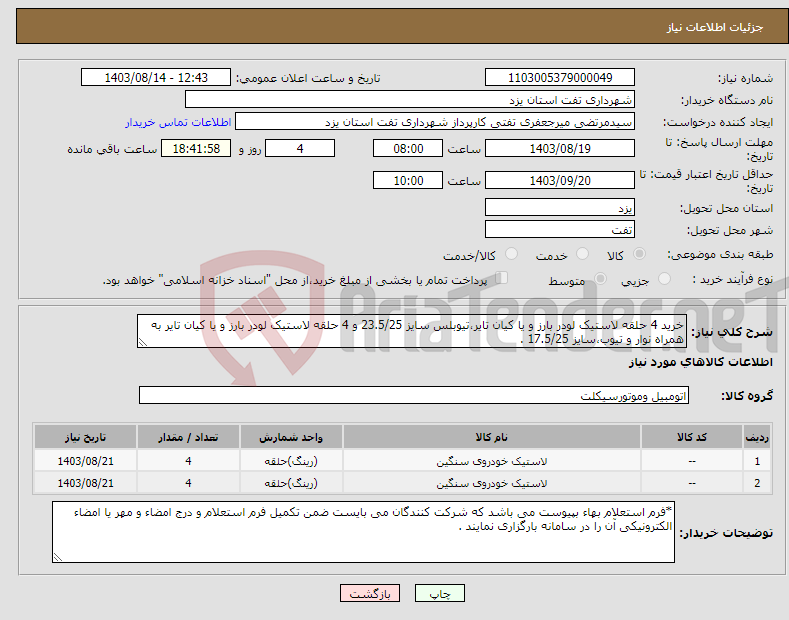Screen dimensions: 789x620
Task: Click the شرح کلی نیاز description textarea
Action: pyautogui.click(x=412, y=331)
